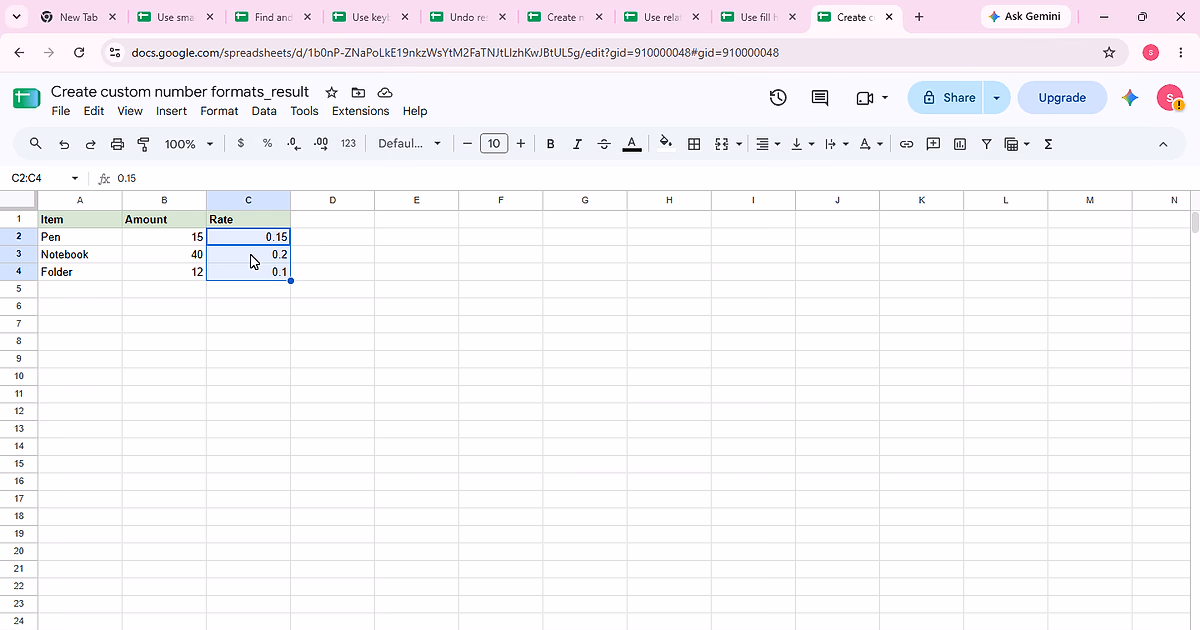Screen dimensions: 1200x630
Task: Click the Insert chart icon
Action: 960,144
